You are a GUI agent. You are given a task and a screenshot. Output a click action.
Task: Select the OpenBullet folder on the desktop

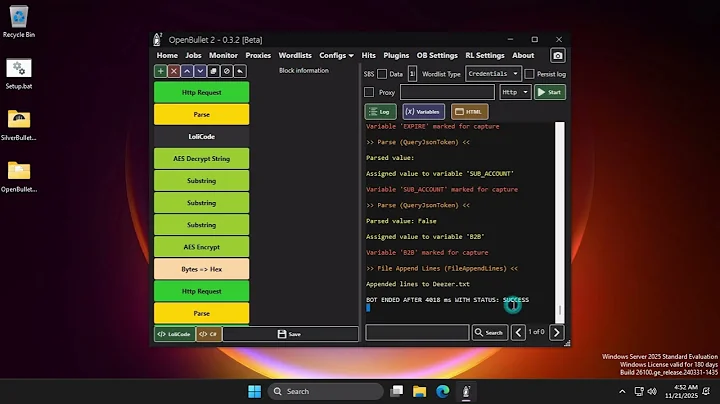19,177
